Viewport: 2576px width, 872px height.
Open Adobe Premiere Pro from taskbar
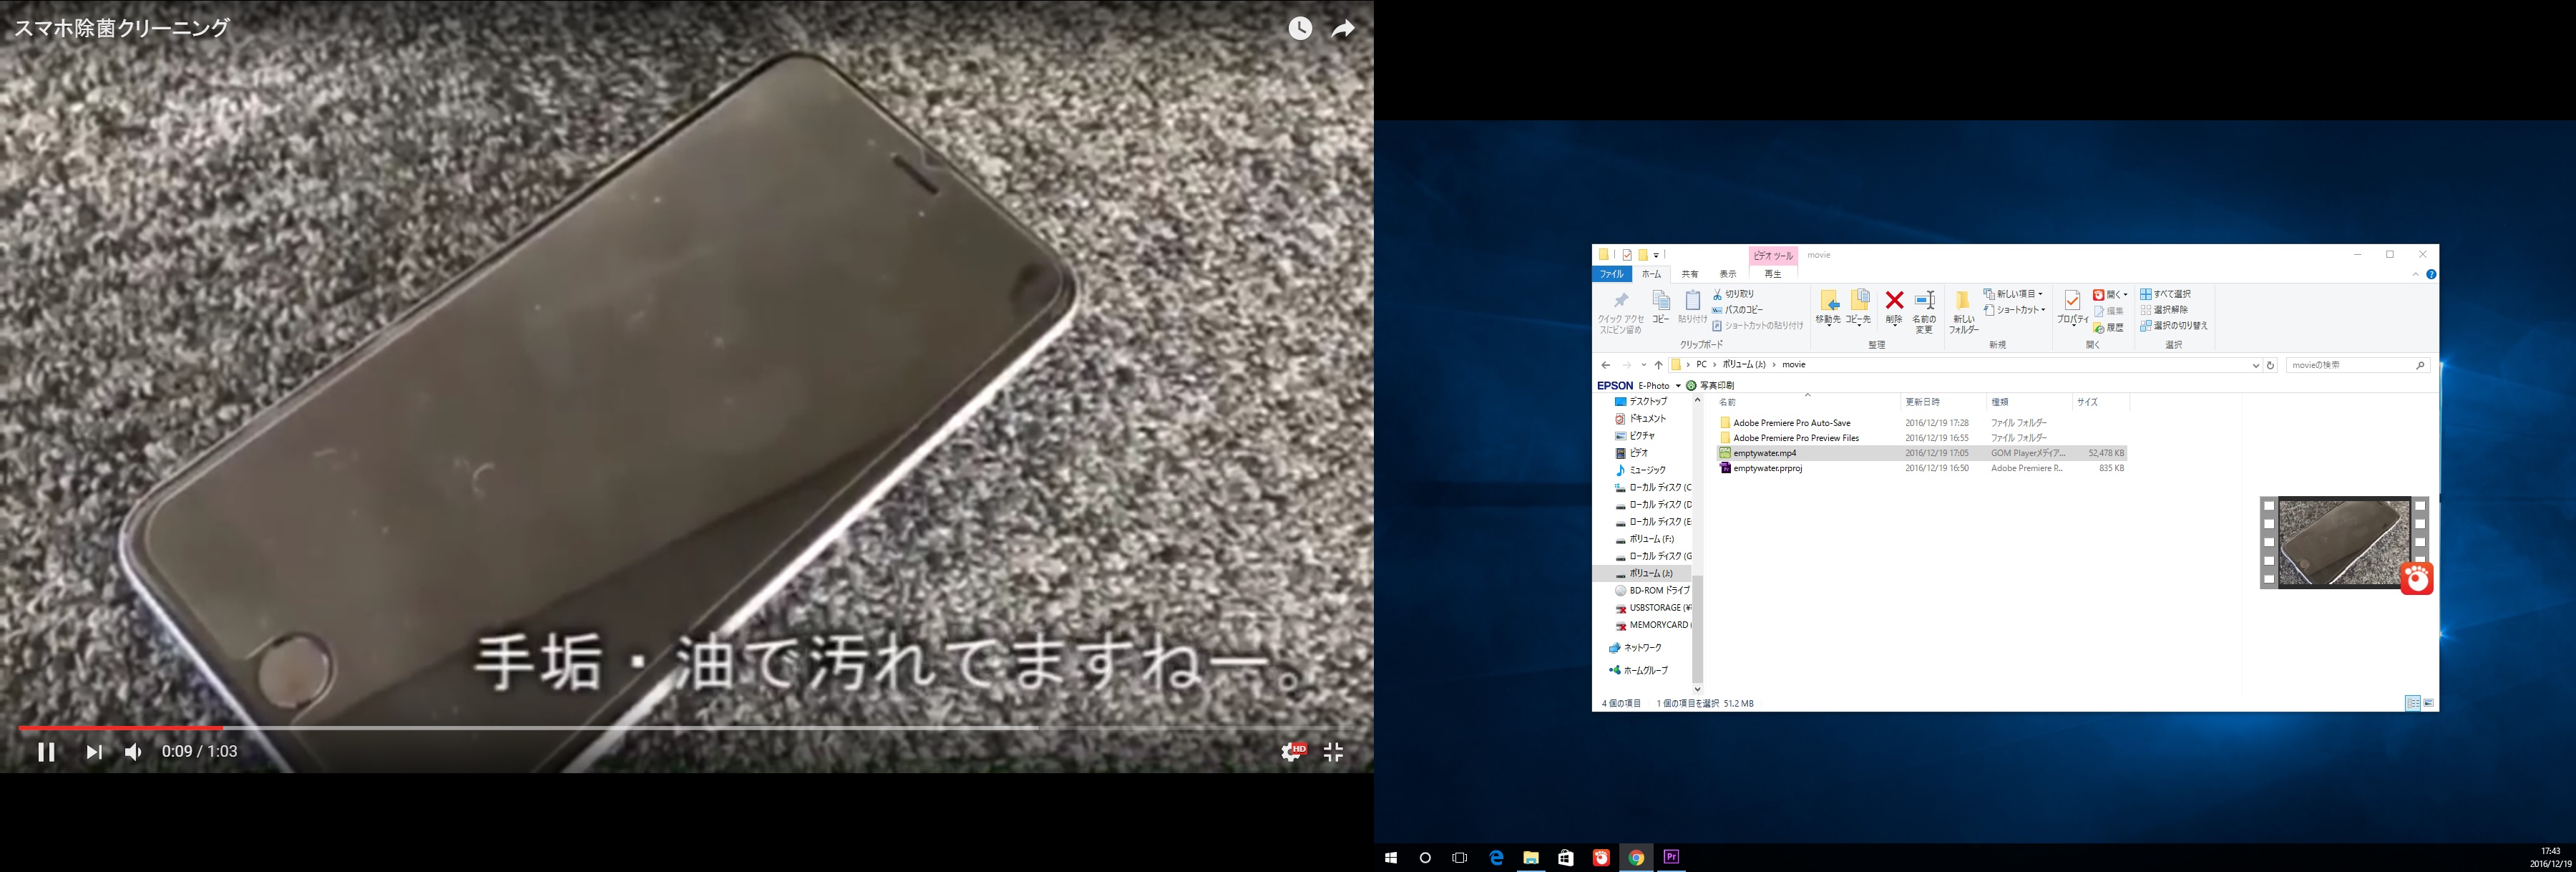pyautogui.click(x=1671, y=857)
